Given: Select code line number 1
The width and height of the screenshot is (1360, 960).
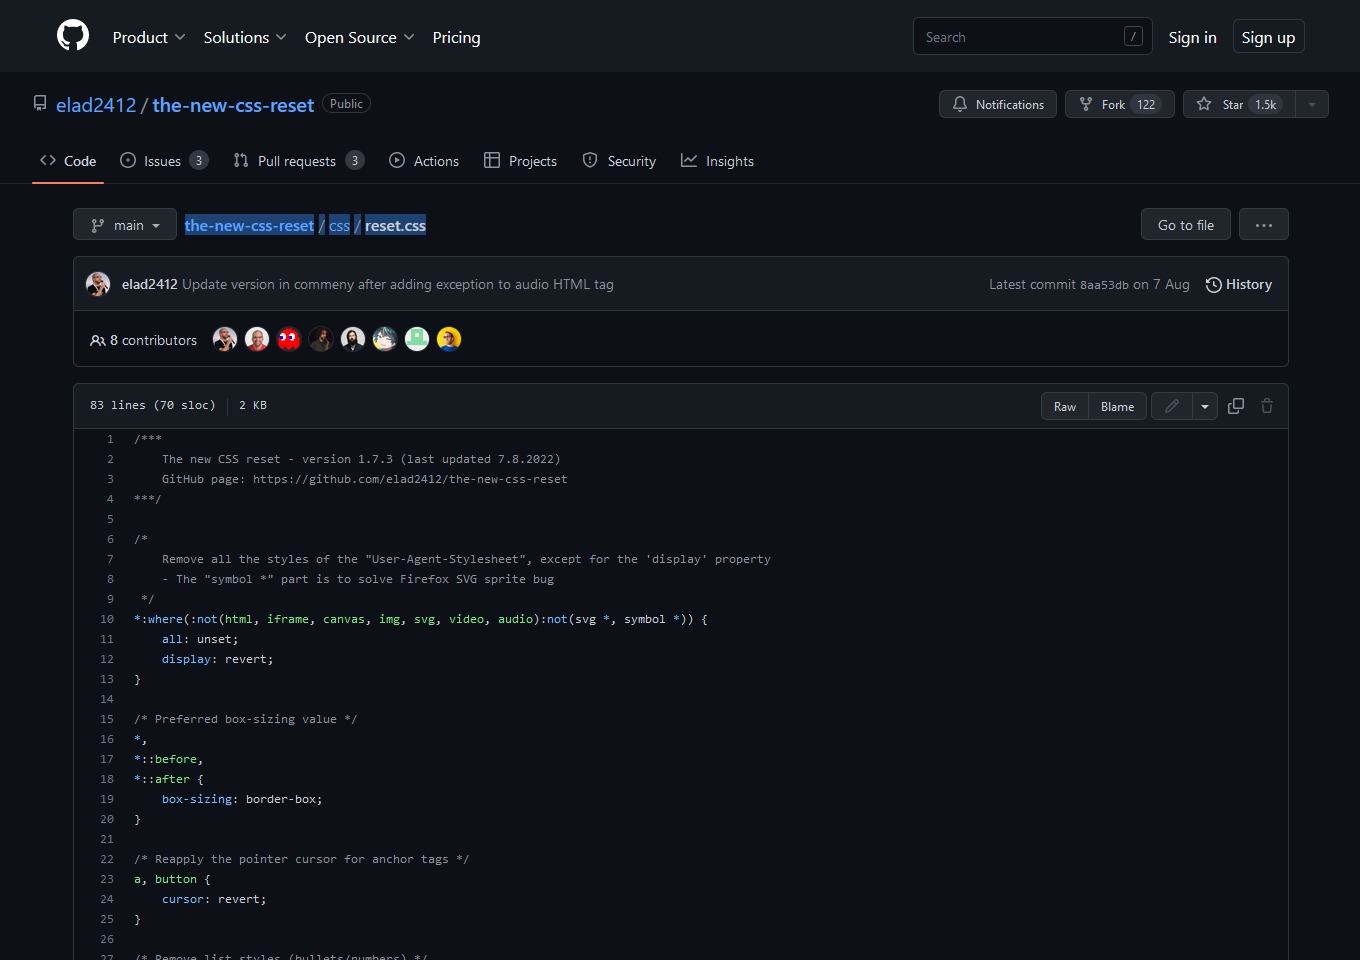Looking at the screenshot, I should pos(110,439).
